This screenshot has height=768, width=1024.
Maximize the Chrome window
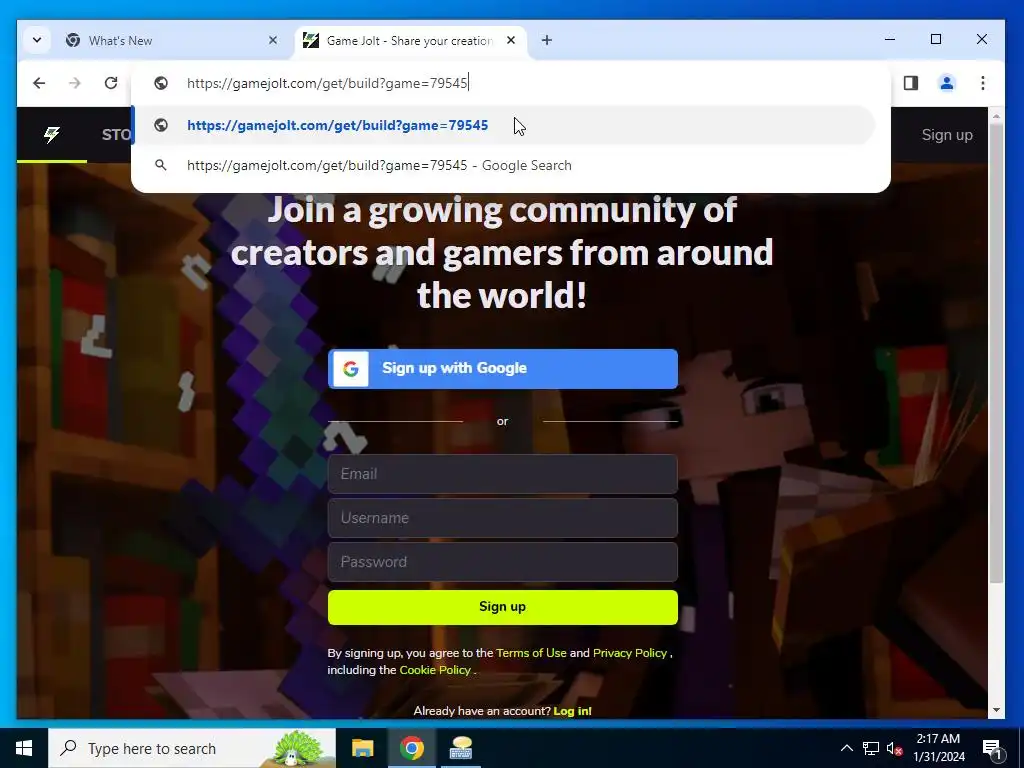936,40
